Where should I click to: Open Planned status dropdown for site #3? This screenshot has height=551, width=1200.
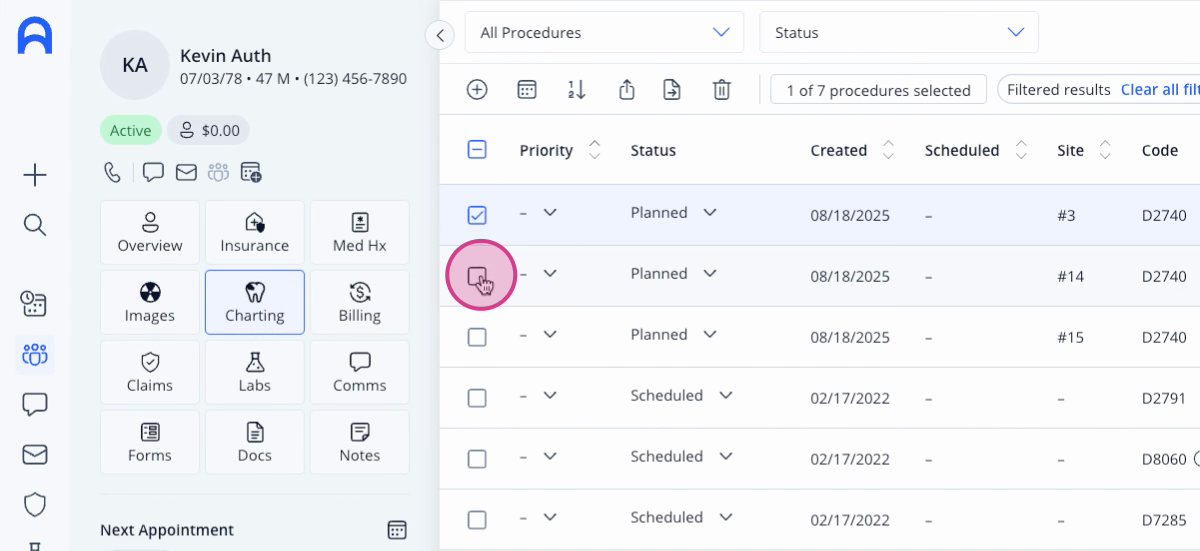[710, 212]
